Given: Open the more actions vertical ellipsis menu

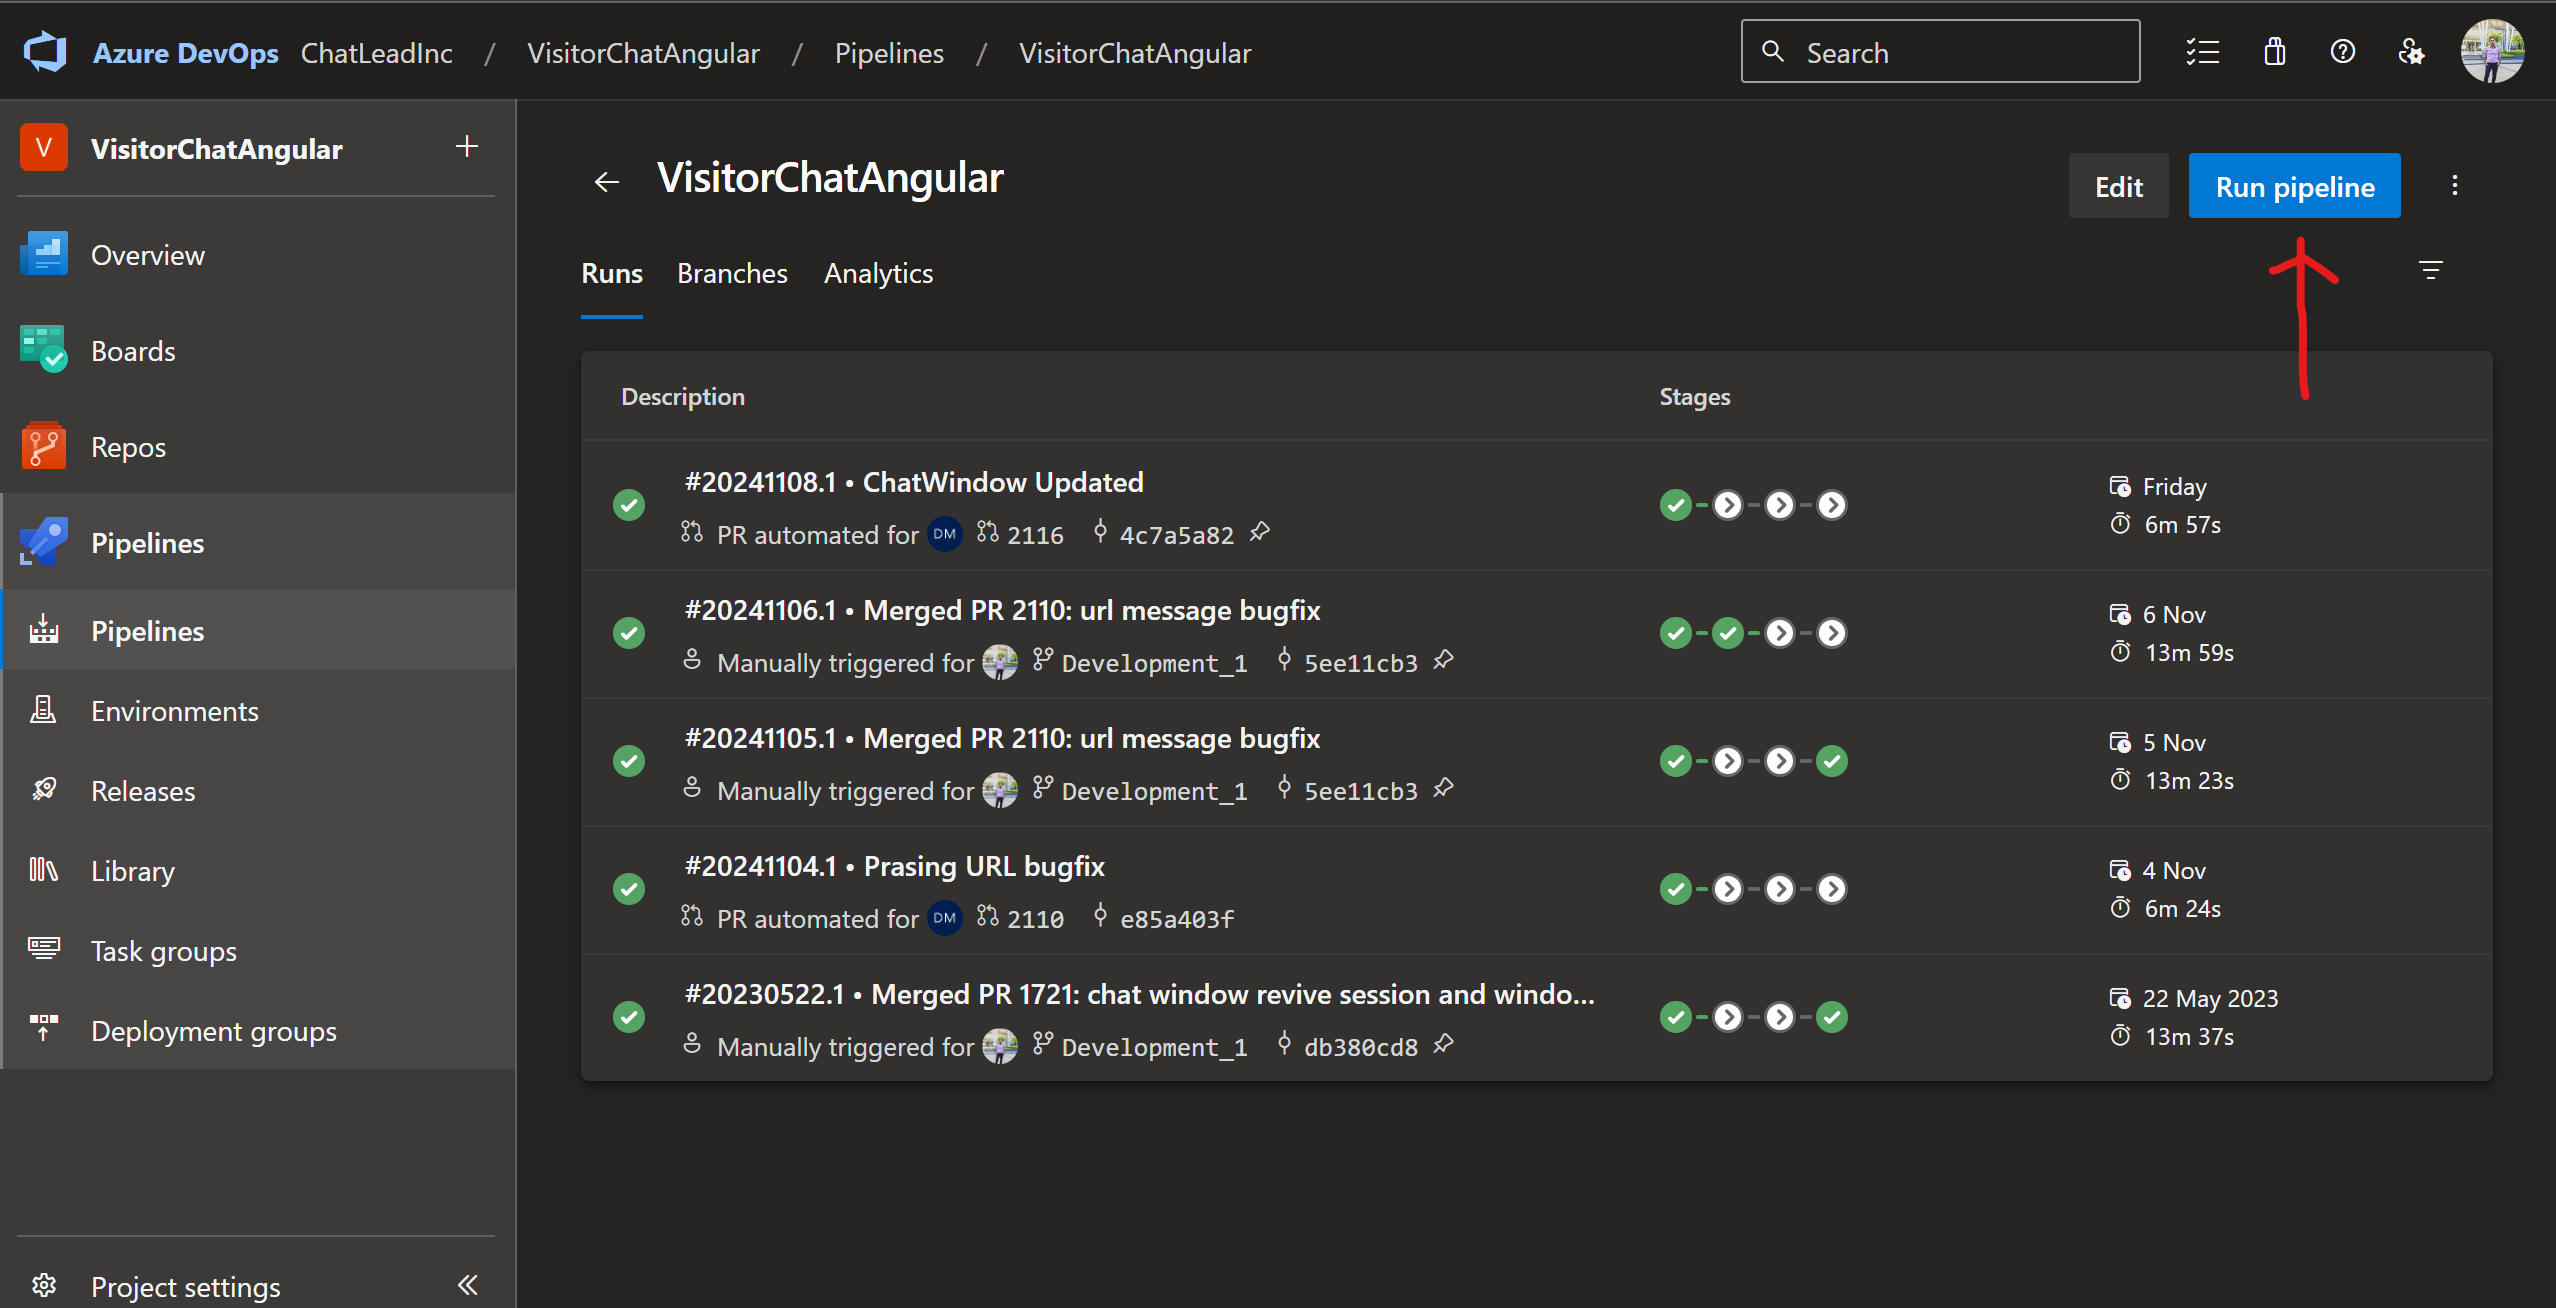Looking at the screenshot, I should pyautogui.click(x=2455, y=186).
